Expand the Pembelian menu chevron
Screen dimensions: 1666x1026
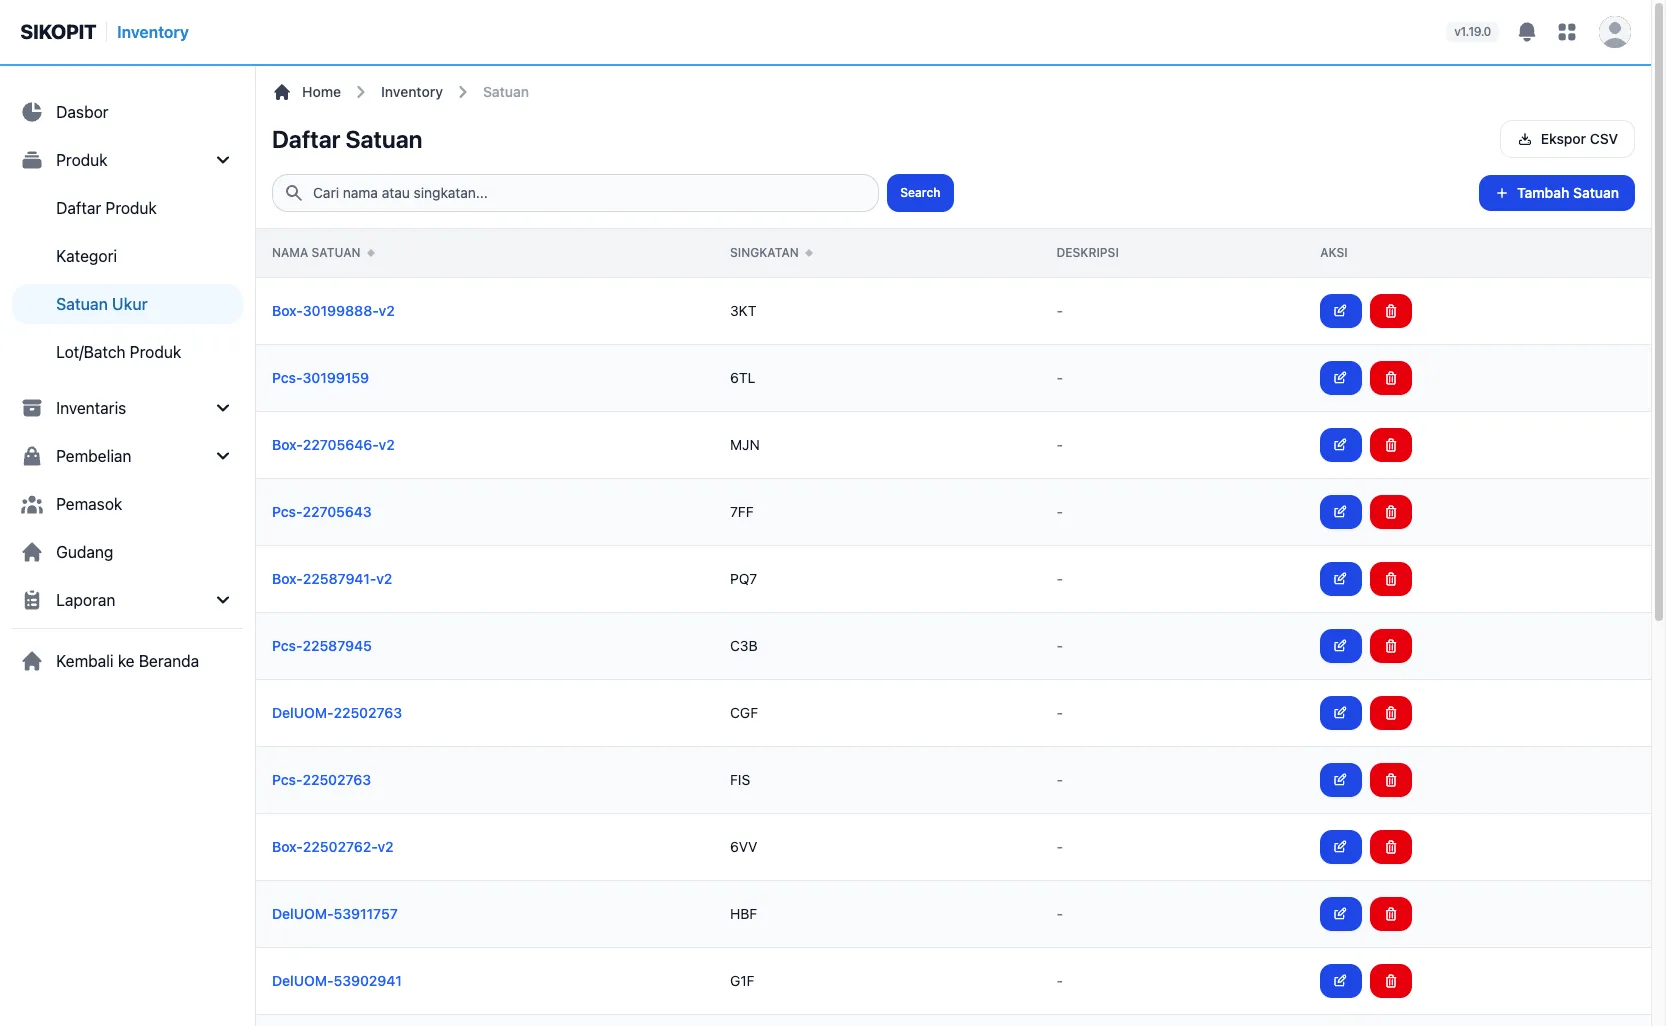(223, 456)
